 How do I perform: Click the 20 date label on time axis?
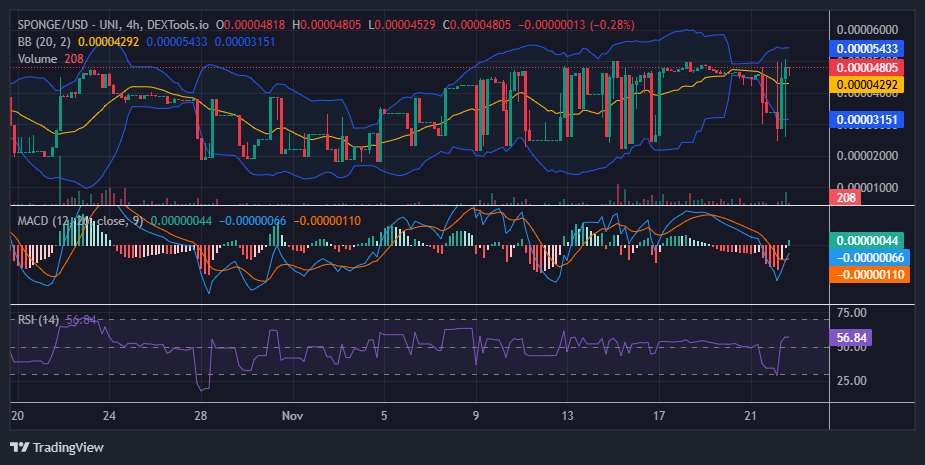[x=18, y=416]
